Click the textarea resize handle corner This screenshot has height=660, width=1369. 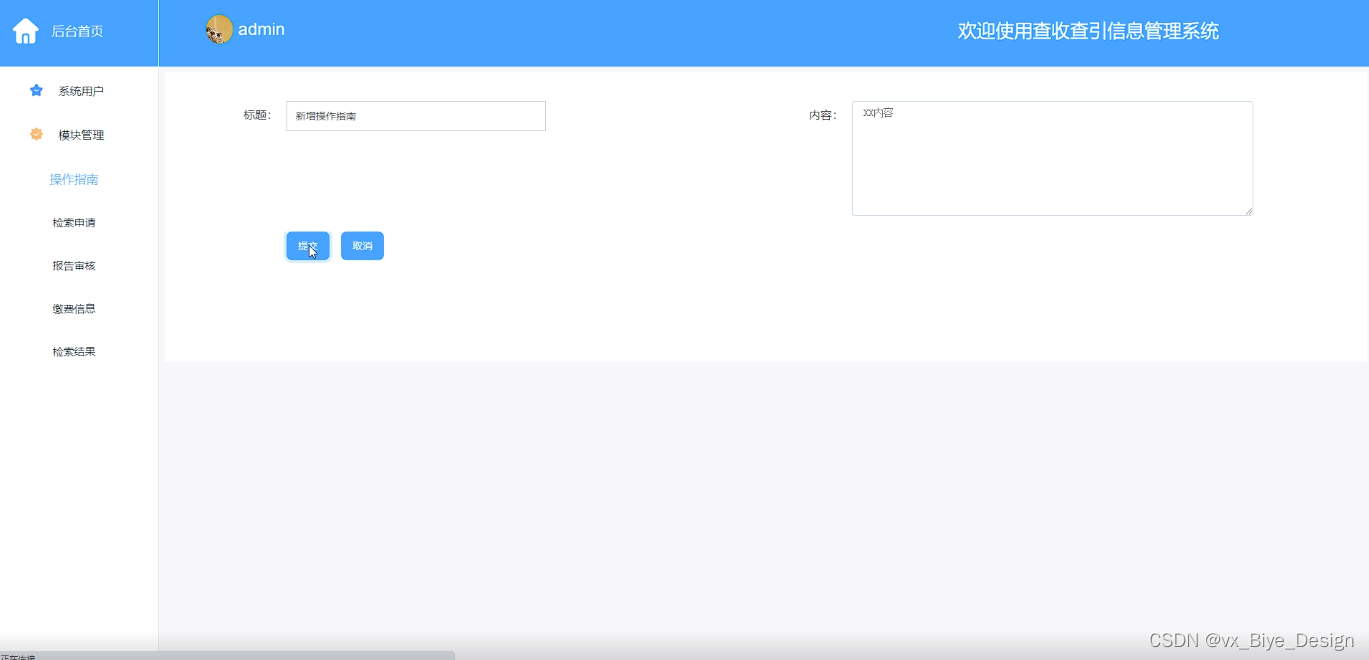point(1248,210)
